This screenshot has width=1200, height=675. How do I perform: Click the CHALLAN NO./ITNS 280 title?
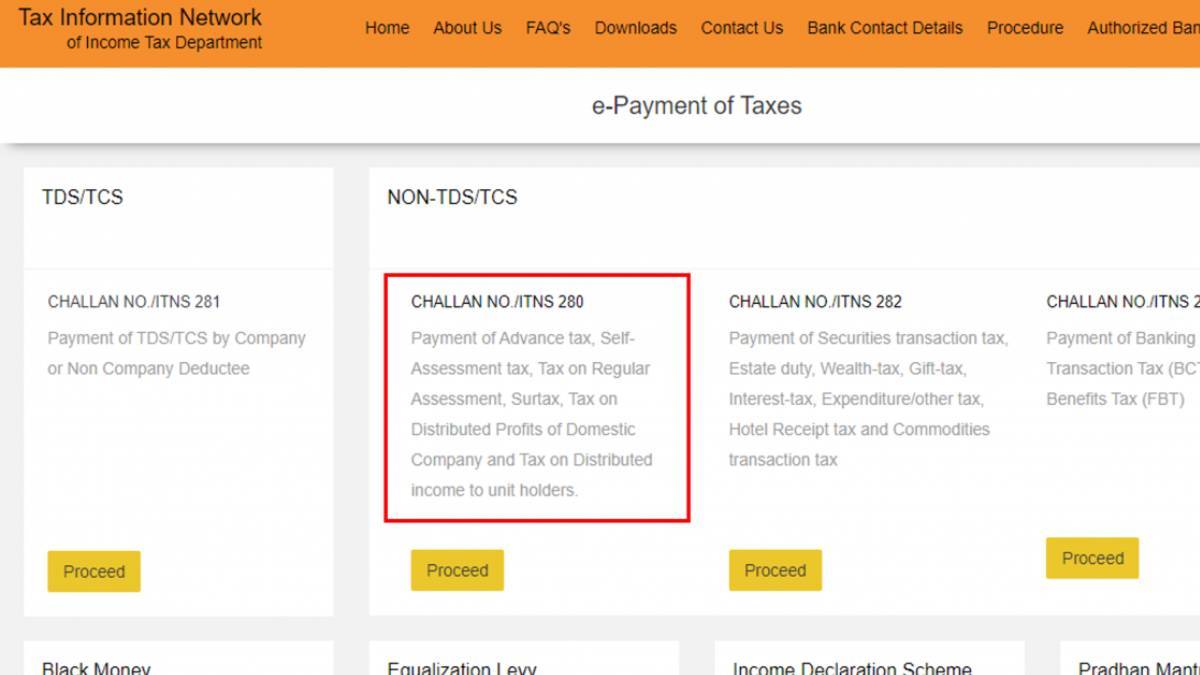point(497,301)
